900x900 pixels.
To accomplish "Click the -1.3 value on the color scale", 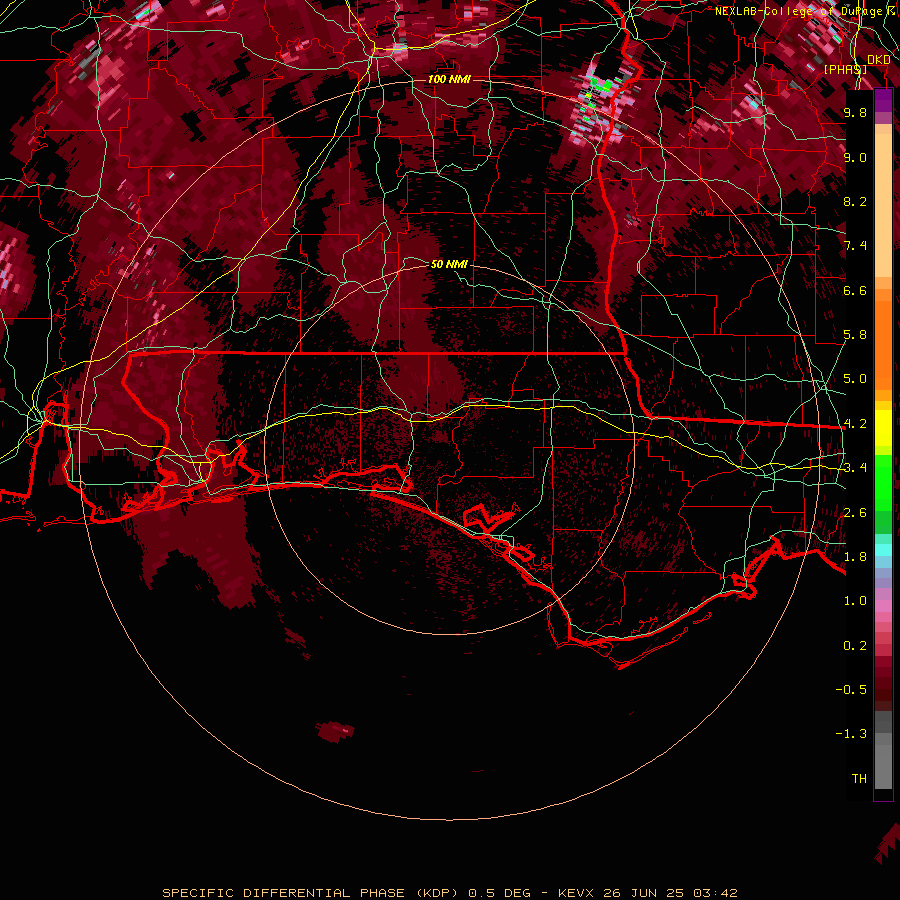I will tap(852, 734).
